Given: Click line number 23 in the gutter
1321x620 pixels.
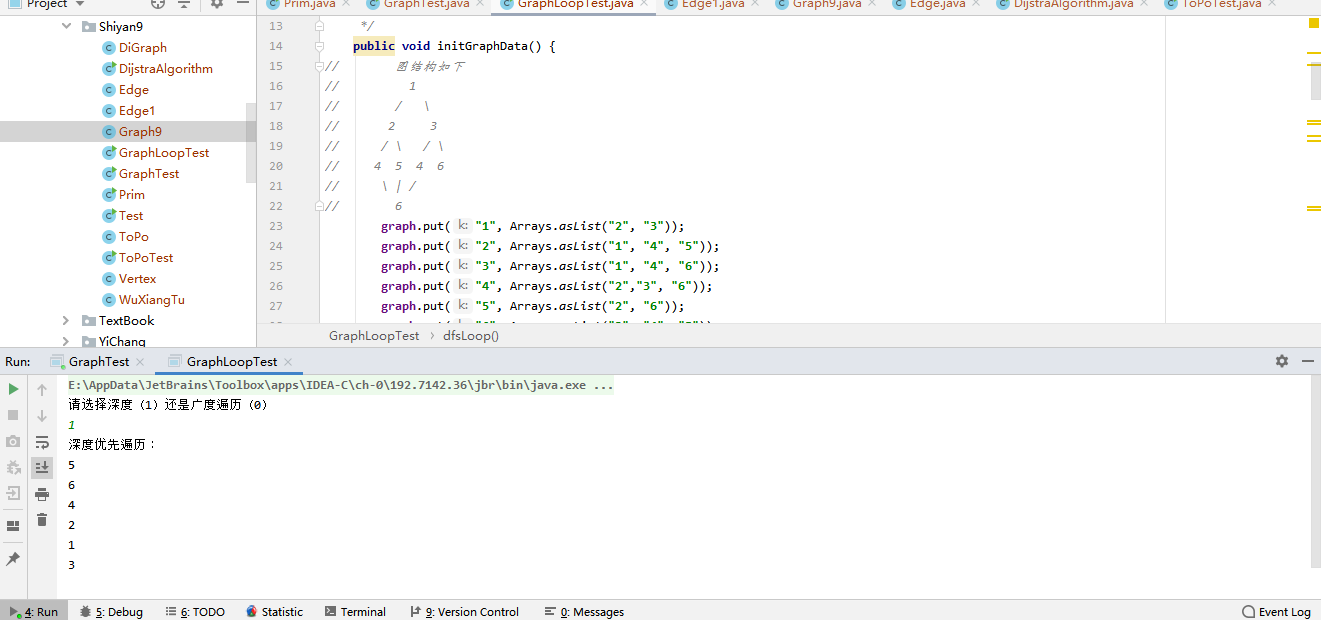Looking at the screenshot, I should point(276,226).
